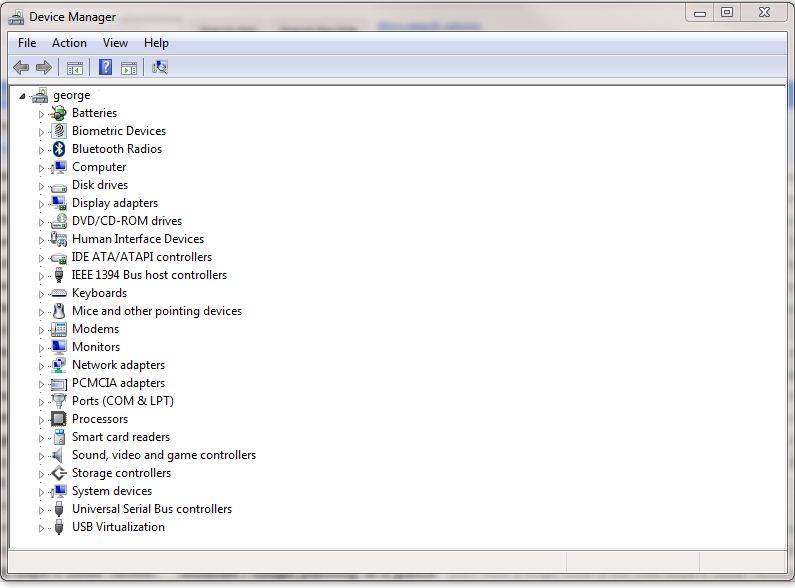This screenshot has height=588, width=795.
Task: Select Biometric Devices text
Action: point(119,131)
